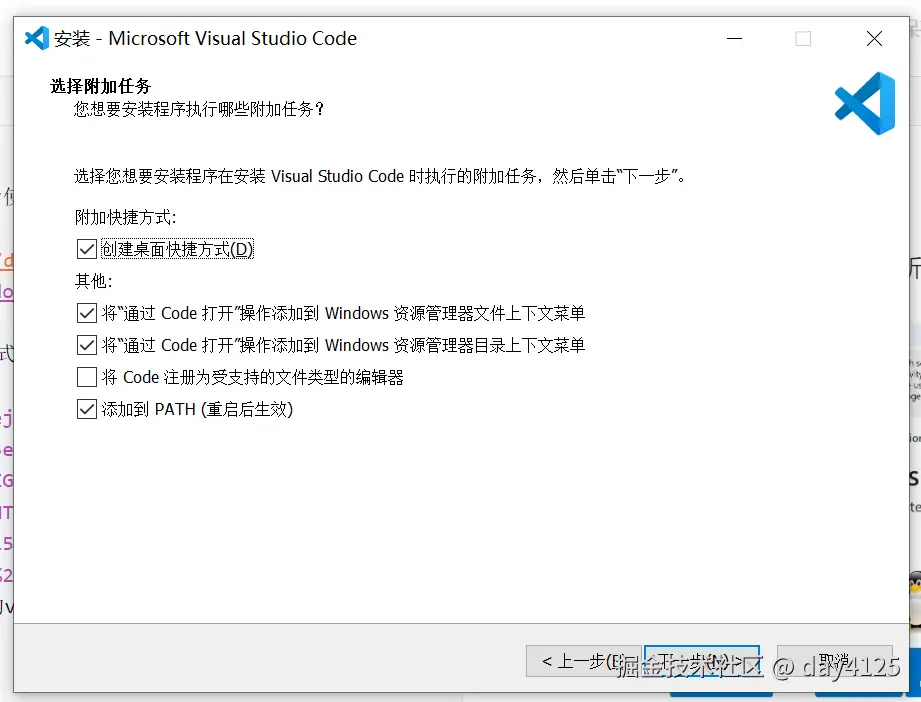Click the 取消 (Cancel) button
The width and height of the screenshot is (921, 702).
click(835, 661)
